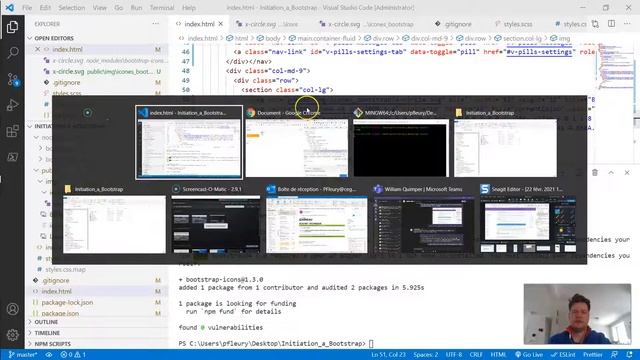
Task: Open the Search view in activity bar
Action: point(12,53)
